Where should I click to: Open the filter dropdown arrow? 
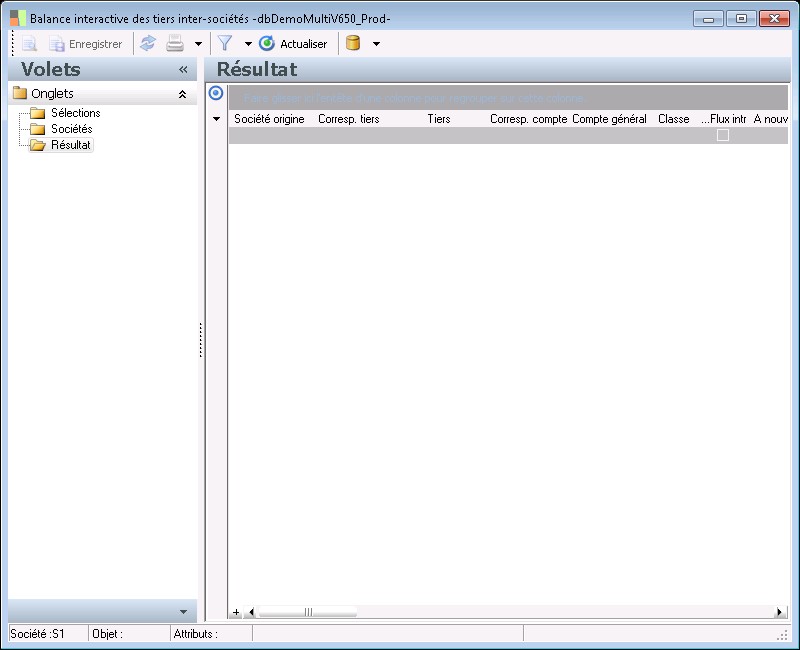coord(248,44)
